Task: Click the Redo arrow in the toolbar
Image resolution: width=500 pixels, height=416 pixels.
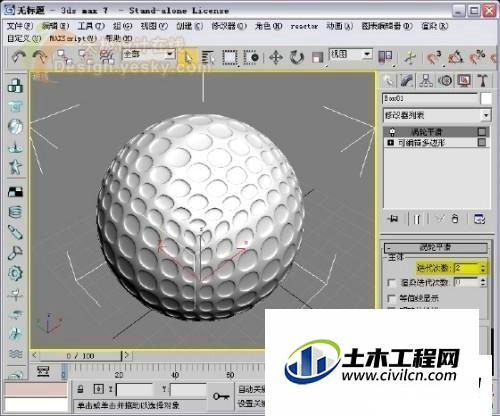Action: (x=40, y=57)
